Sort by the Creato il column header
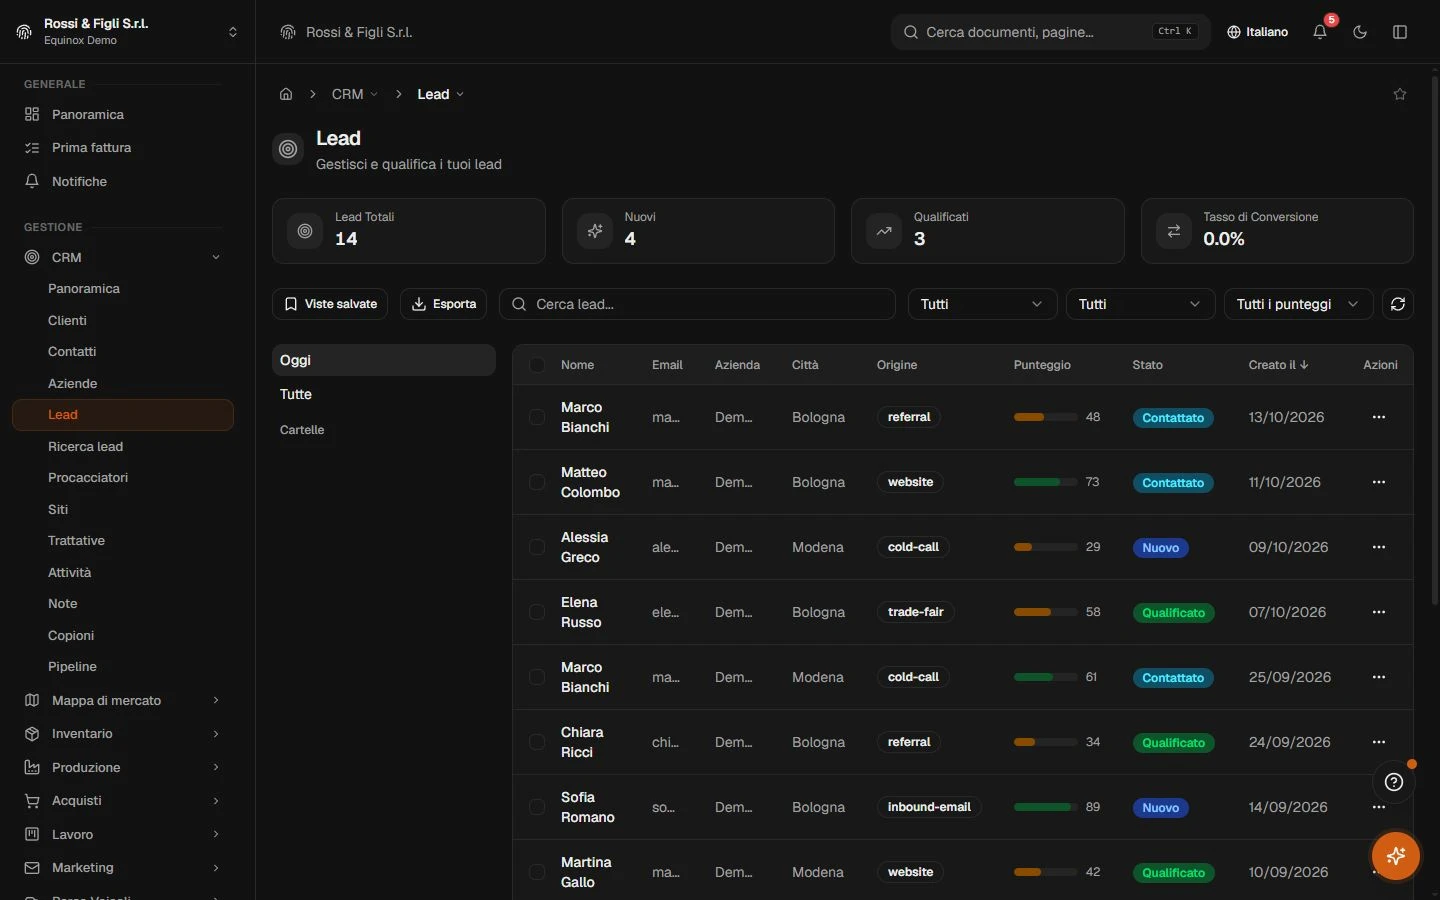This screenshot has width=1440, height=900. [x=1278, y=365]
